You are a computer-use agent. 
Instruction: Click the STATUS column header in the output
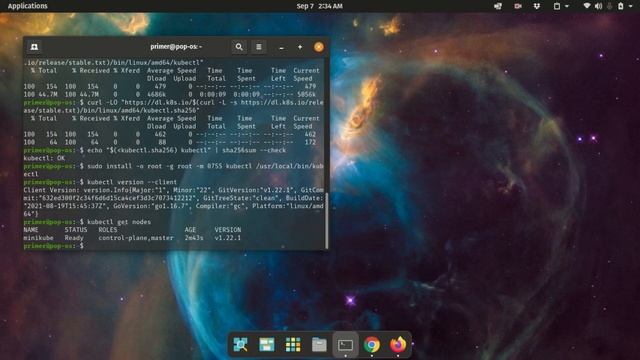(x=76, y=230)
